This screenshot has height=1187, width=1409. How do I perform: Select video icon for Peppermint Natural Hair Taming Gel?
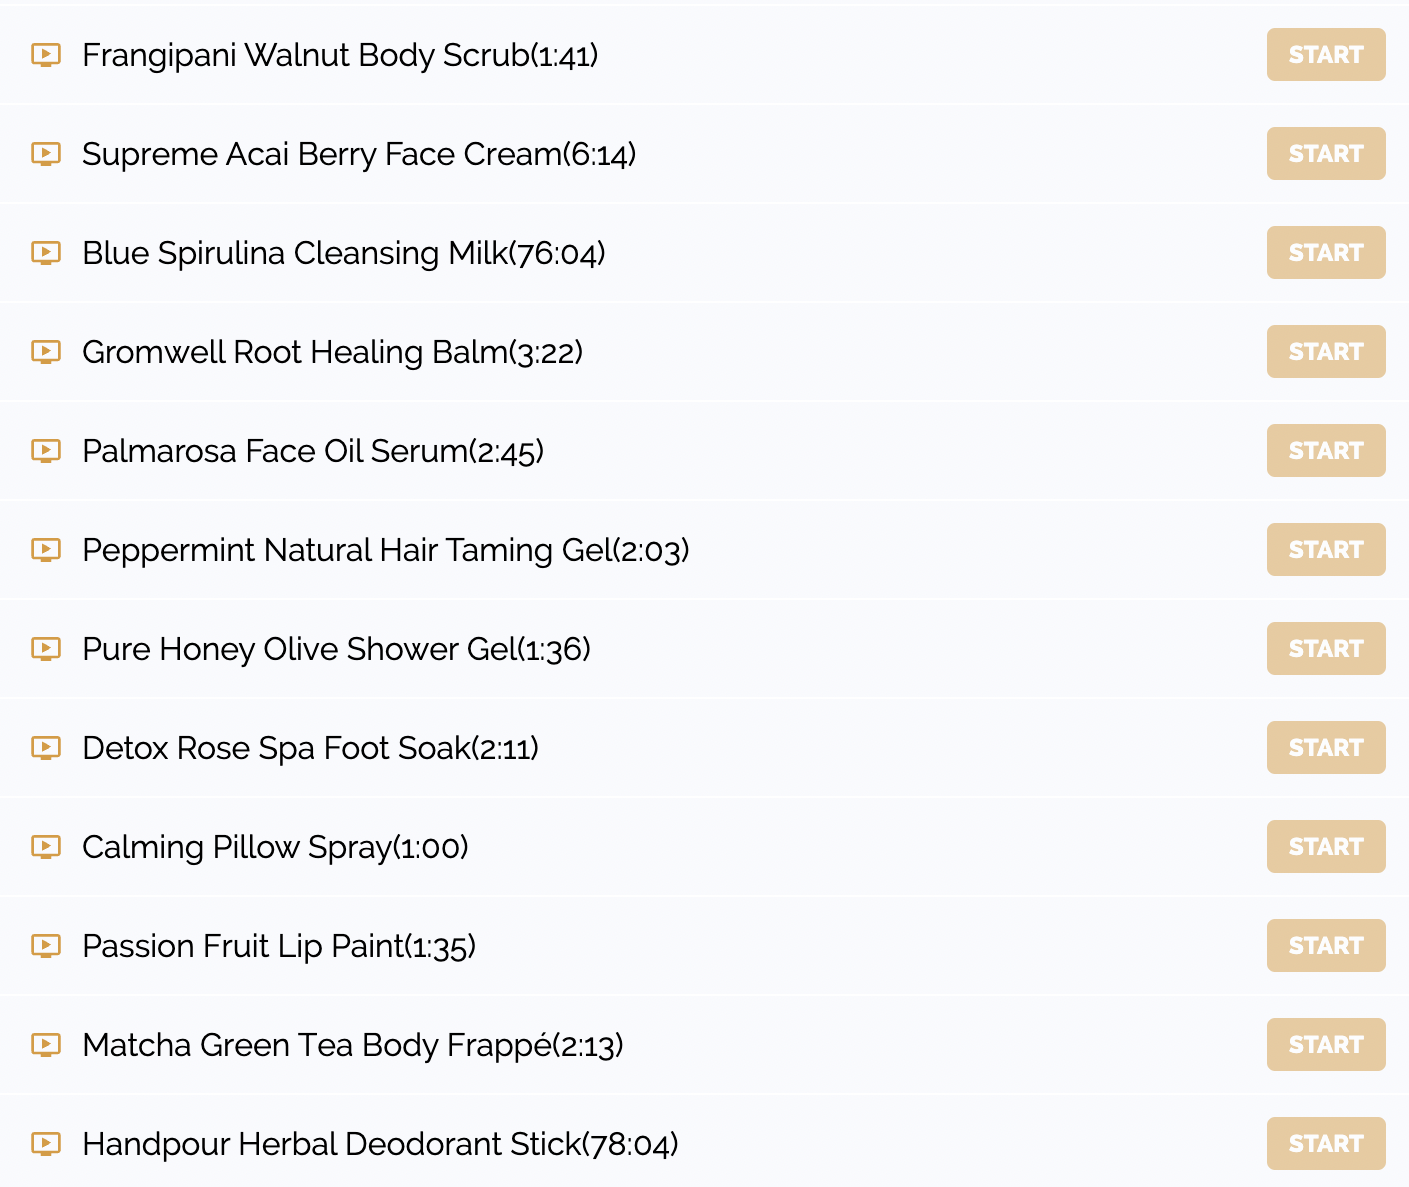pos(46,550)
